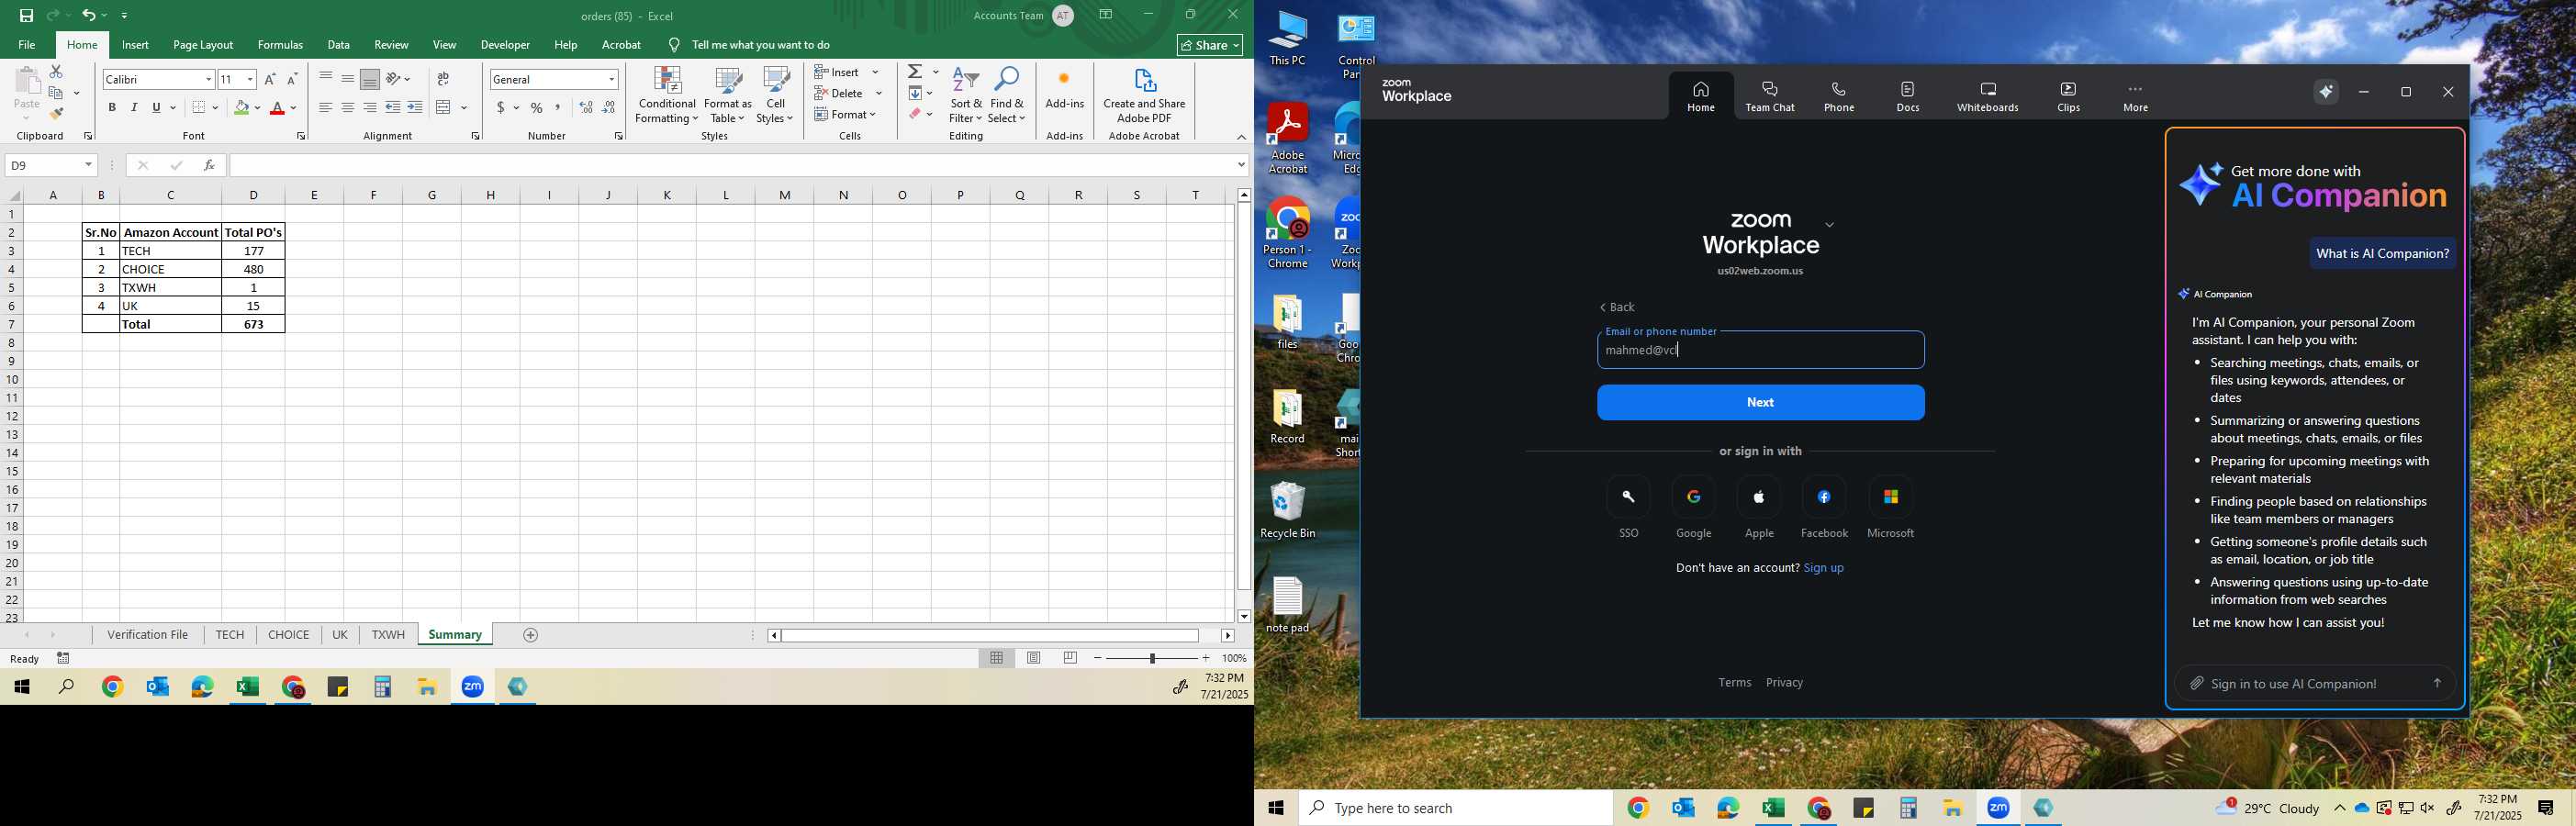The width and height of the screenshot is (2576, 826).
Task: Click Zoom Team Chat tab
Action: pos(1770,96)
